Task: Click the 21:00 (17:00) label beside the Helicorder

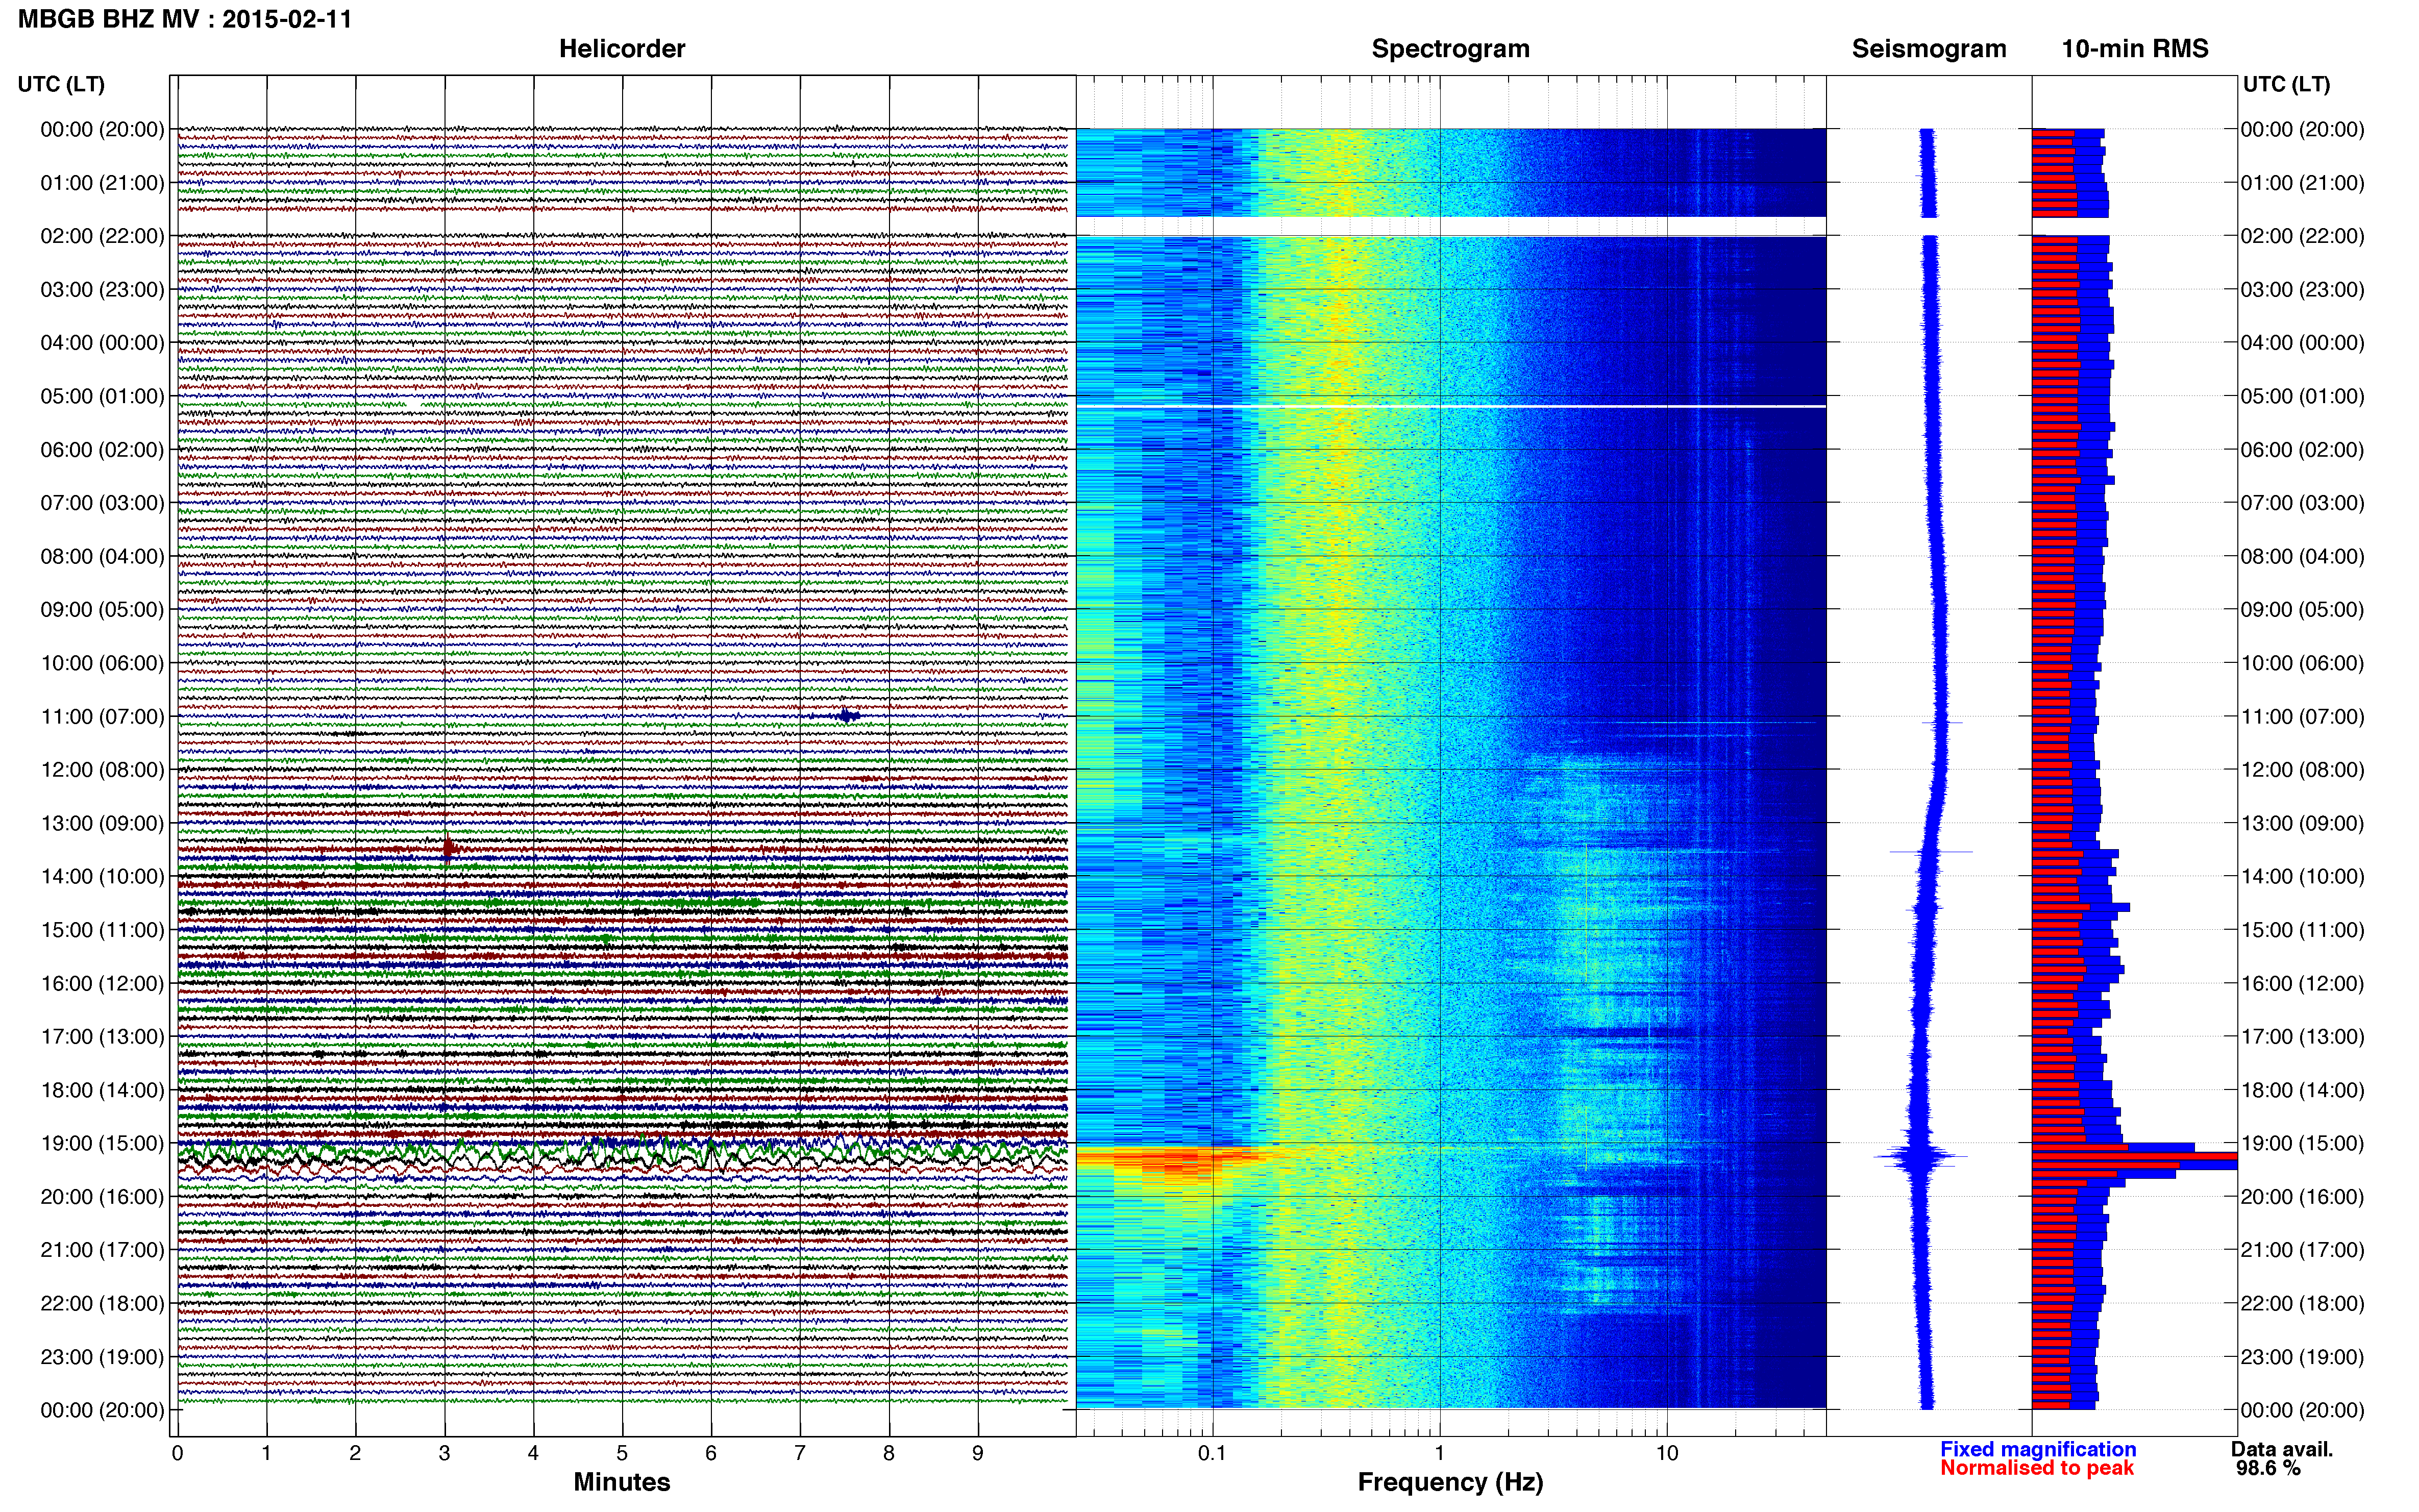Action: [102, 1250]
